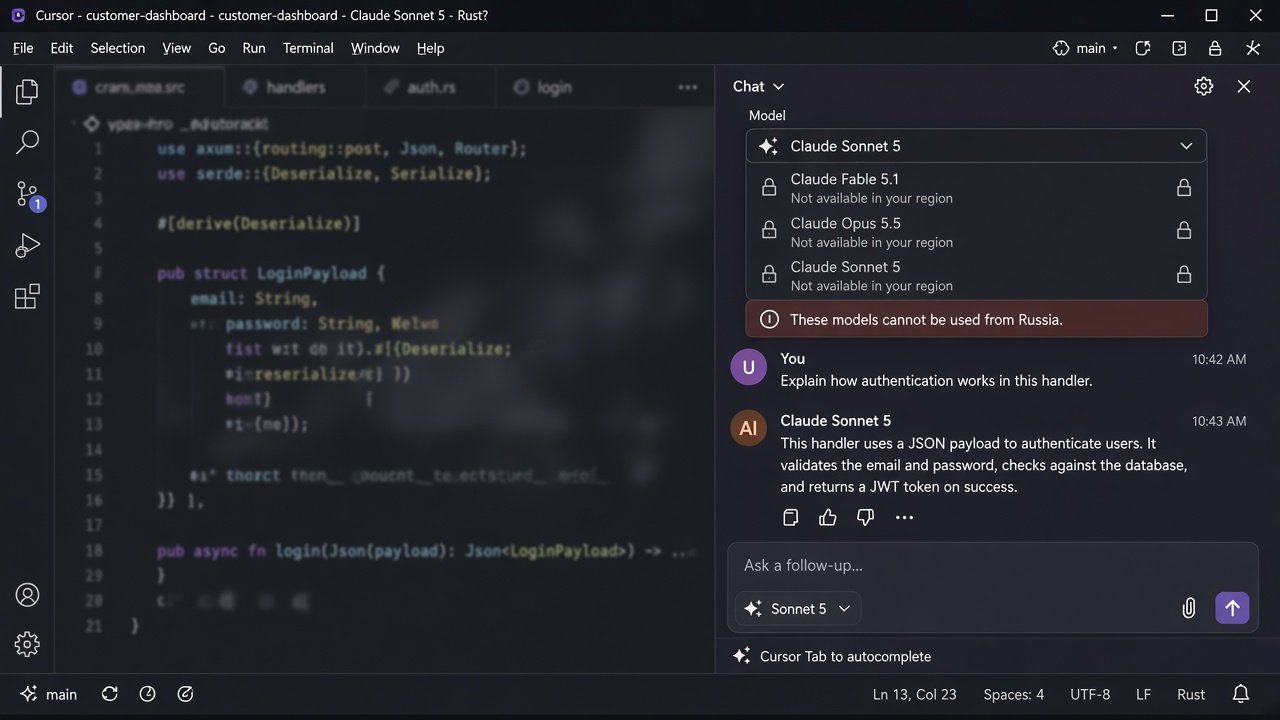Click the 10:43 AM timestamp
1280x720 pixels.
pyautogui.click(x=1219, y=421)
